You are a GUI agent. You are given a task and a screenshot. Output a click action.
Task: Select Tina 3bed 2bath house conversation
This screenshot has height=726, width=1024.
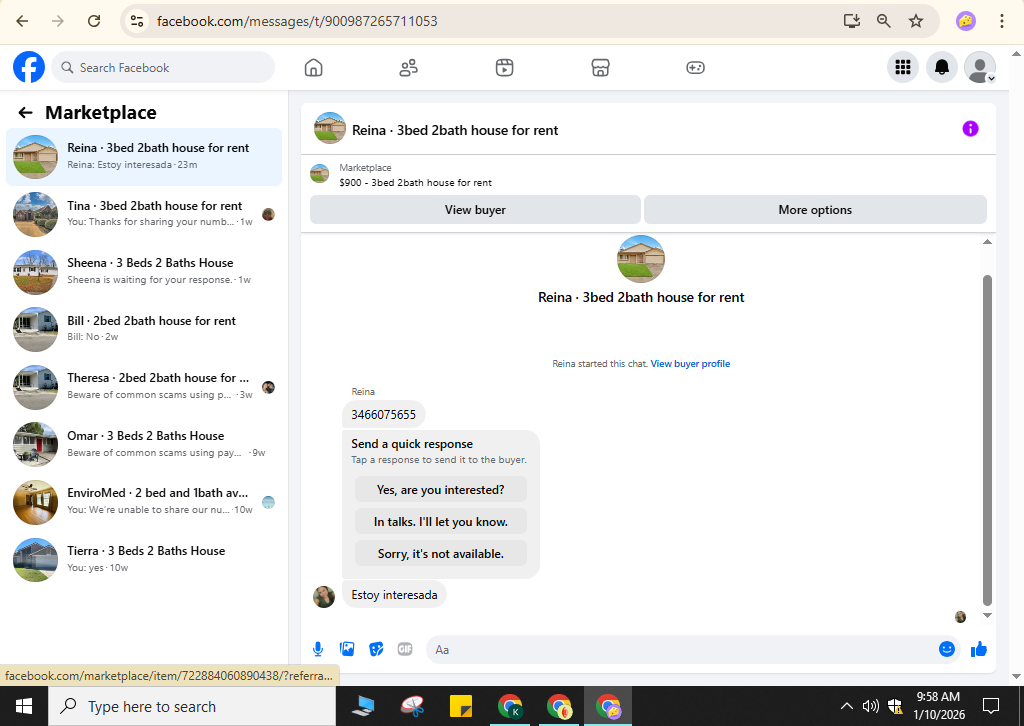click(144, 214)
